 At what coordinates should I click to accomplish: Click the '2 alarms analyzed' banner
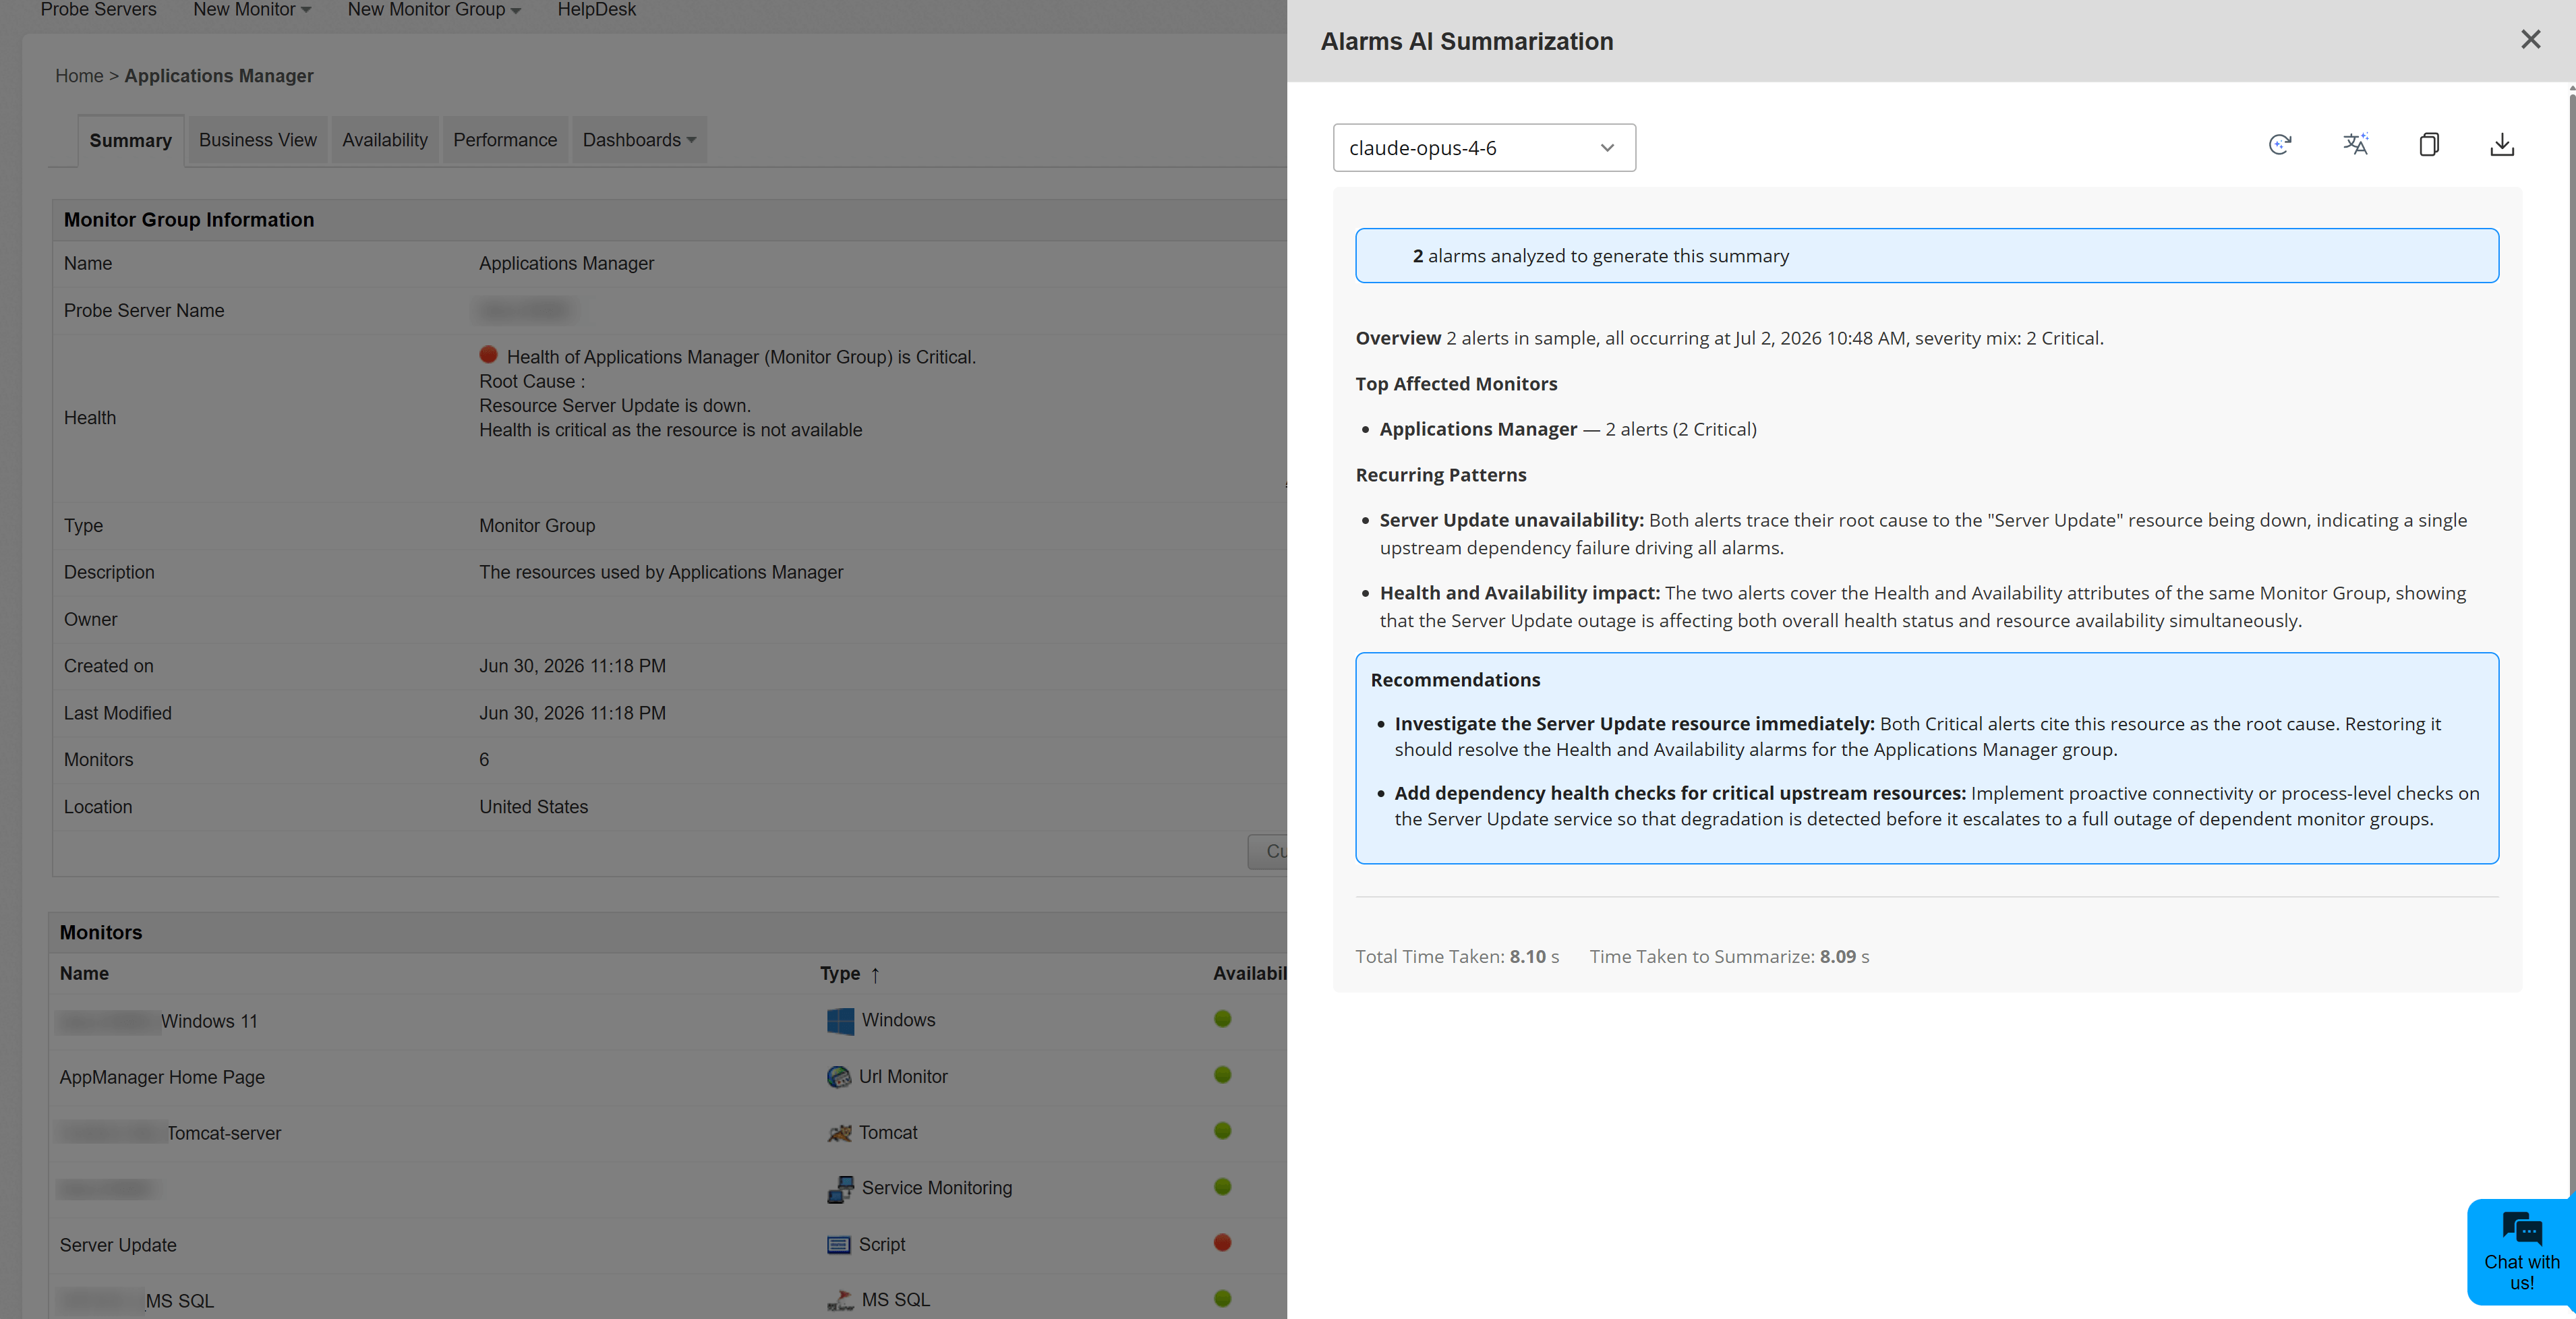[x=1926, y=256]
